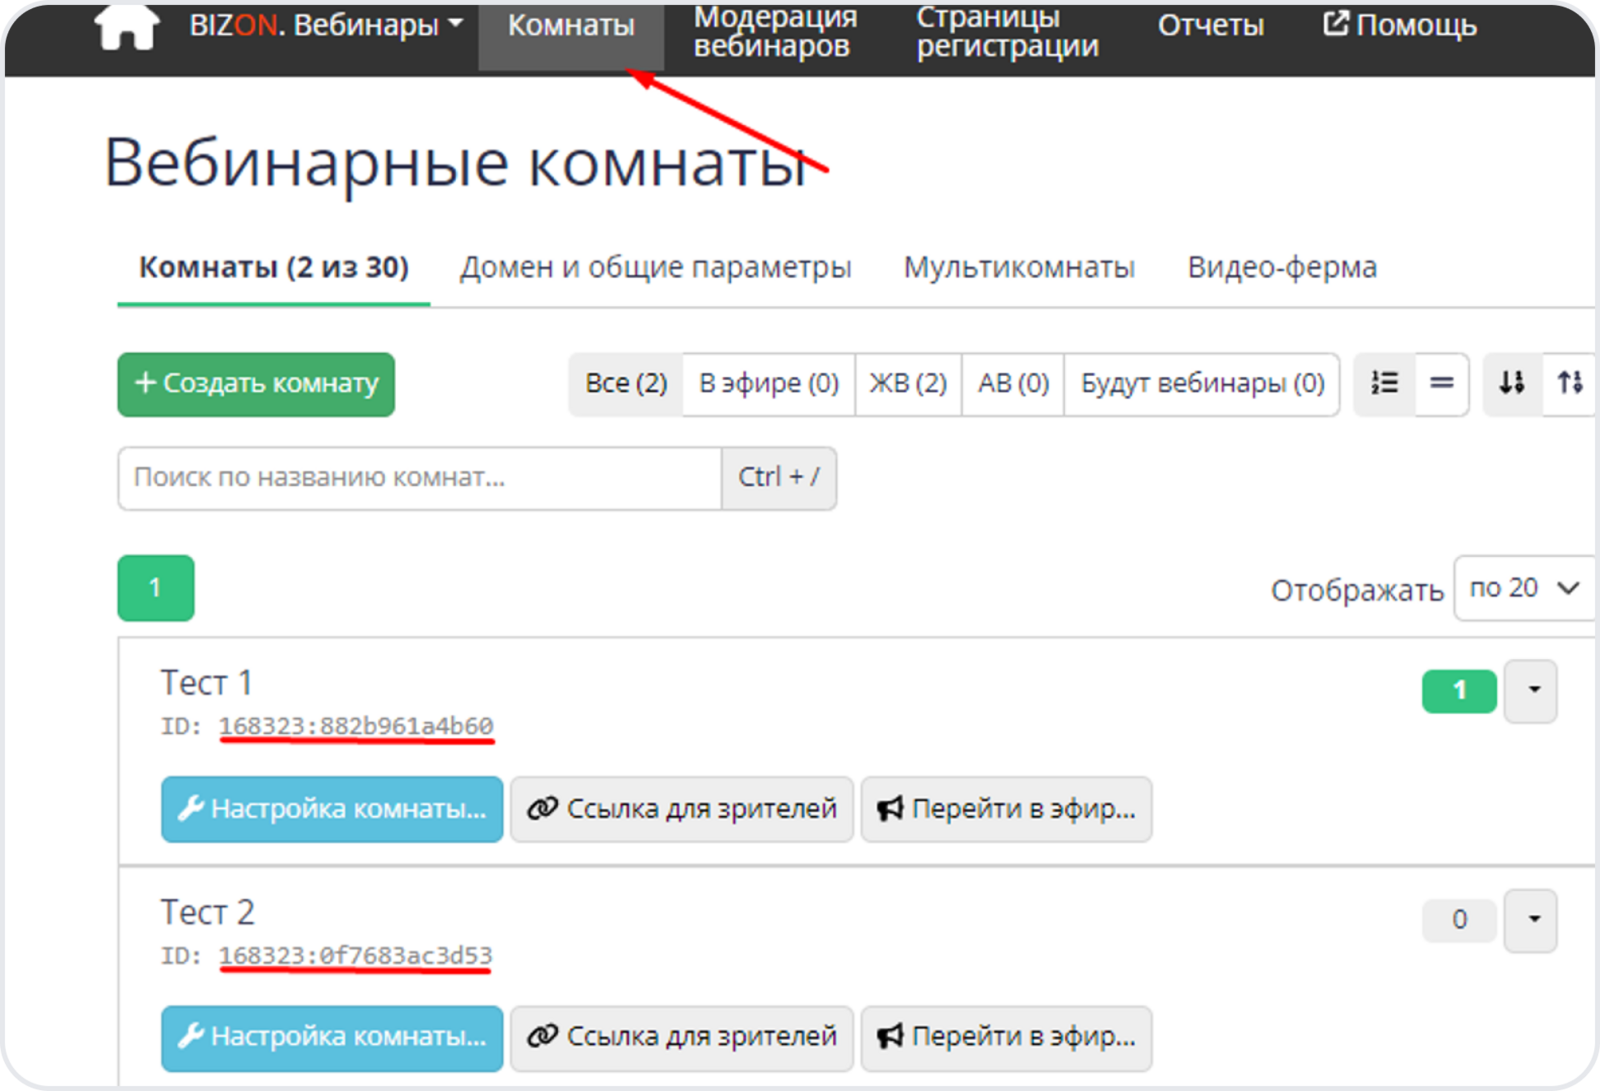Viewport: 1600px width, 1091px height.
Task: Sort rooms in descending order
Action: point(1511,383)
